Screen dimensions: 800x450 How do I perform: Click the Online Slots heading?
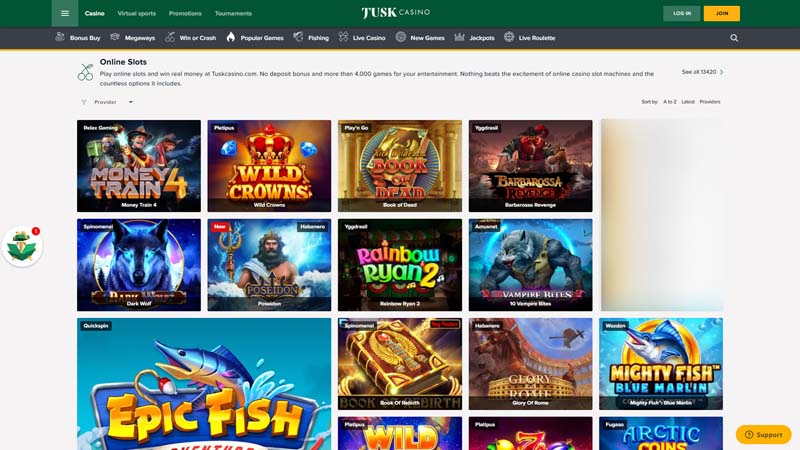[123, 62]
